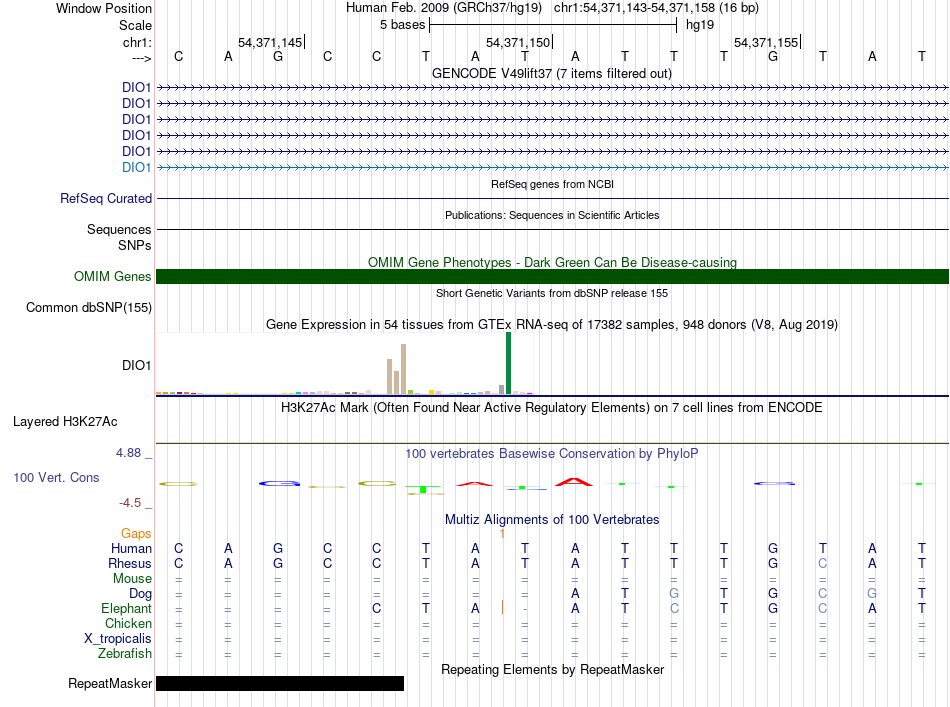
Task: Click the chr1:54,371,143-54,371,158 (16 bp) coordinates
Action: click(656, 8)
